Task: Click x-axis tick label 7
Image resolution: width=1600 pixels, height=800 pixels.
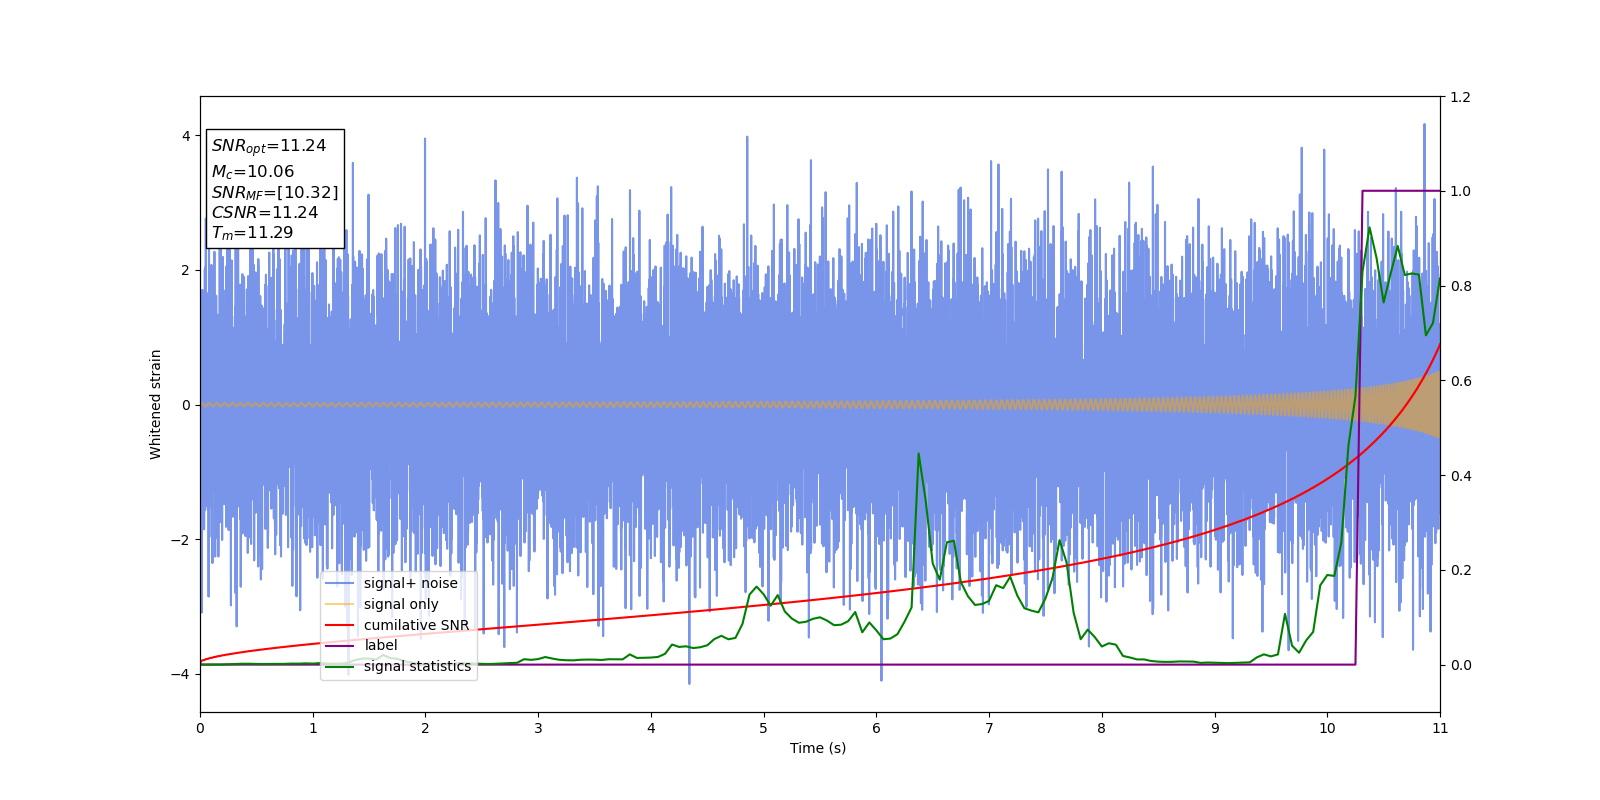Action: (x=989, y=728)
